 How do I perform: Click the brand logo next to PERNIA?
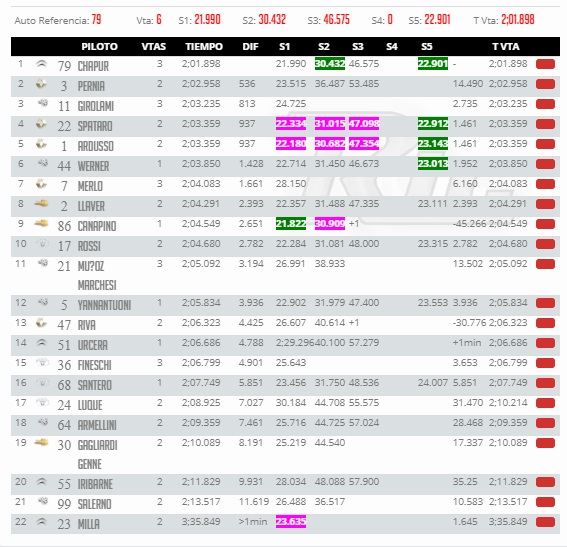click(42, 84)
